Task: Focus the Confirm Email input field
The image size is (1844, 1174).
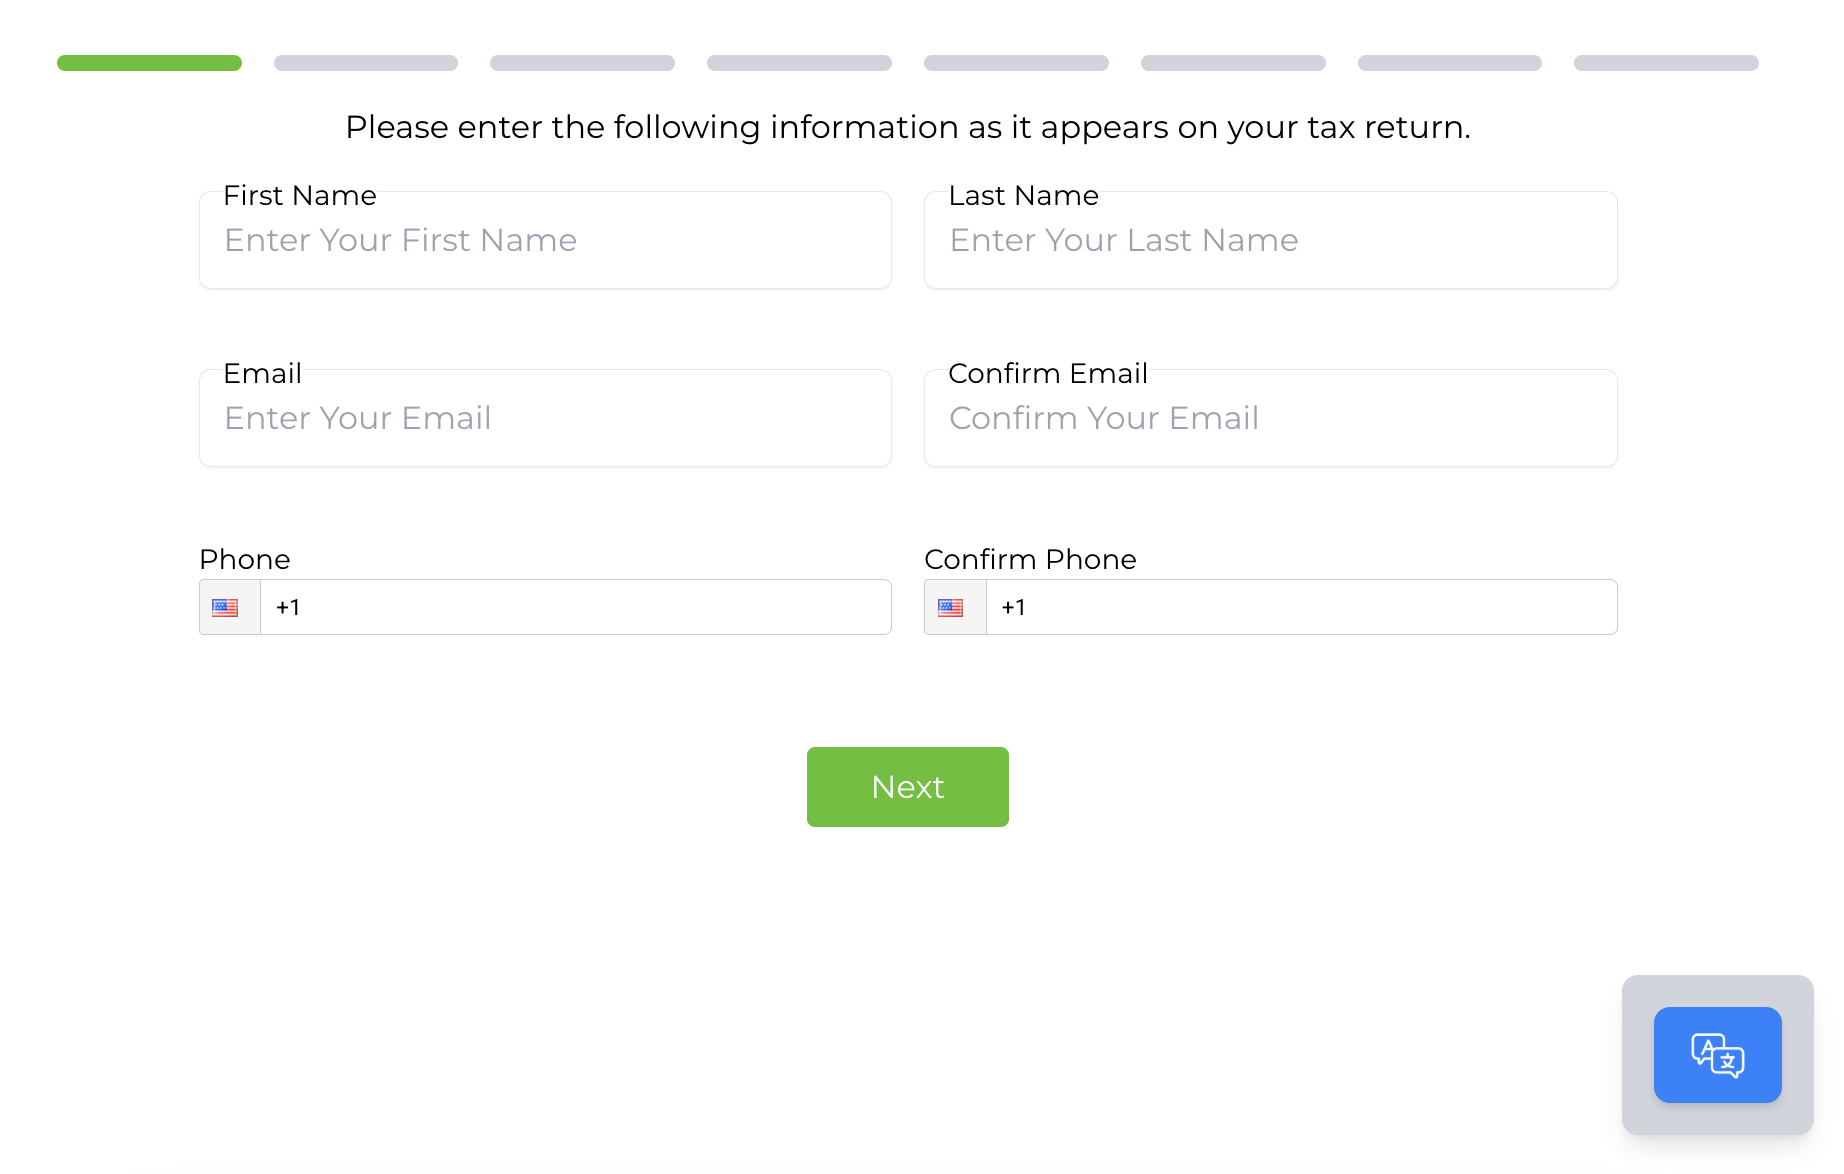Action: point(1270,418)
